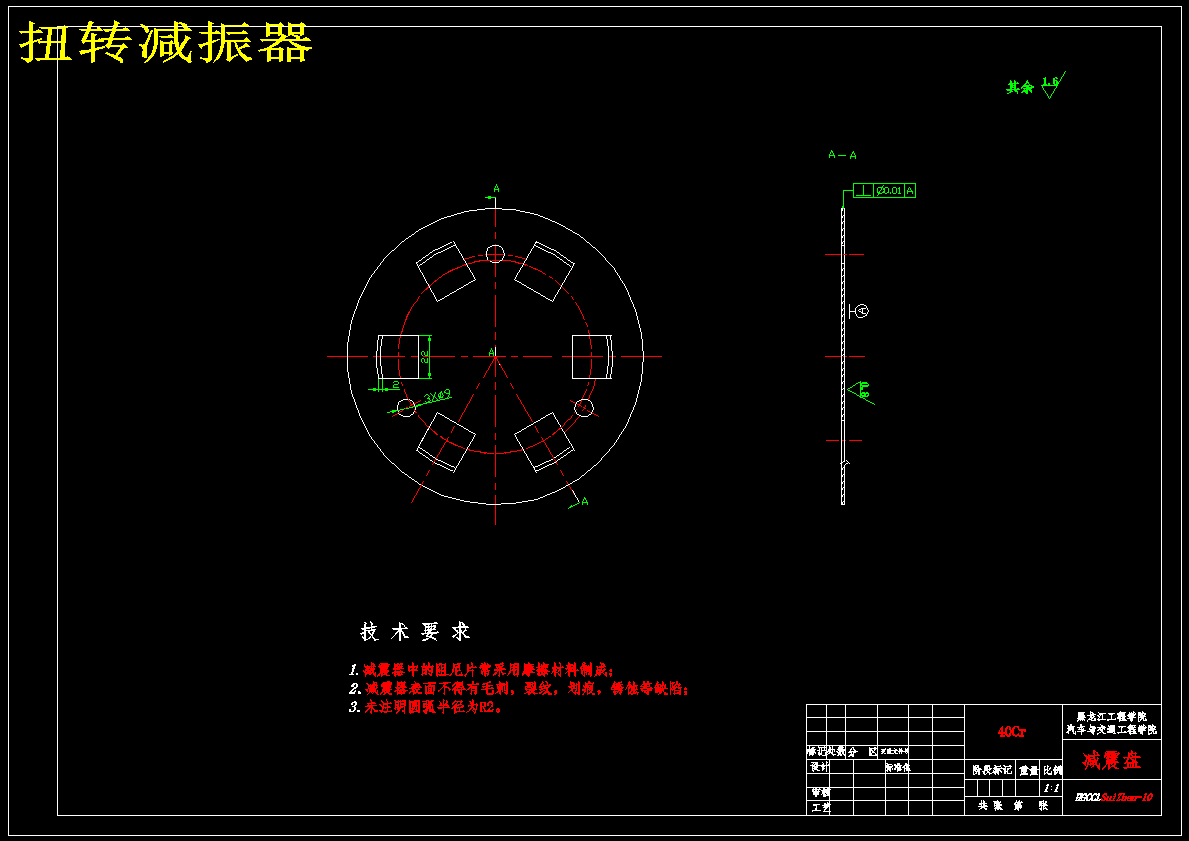The image size is (1189, 841).
Task: Select the 40Cr material text
Action: [x=1012, y=732]
